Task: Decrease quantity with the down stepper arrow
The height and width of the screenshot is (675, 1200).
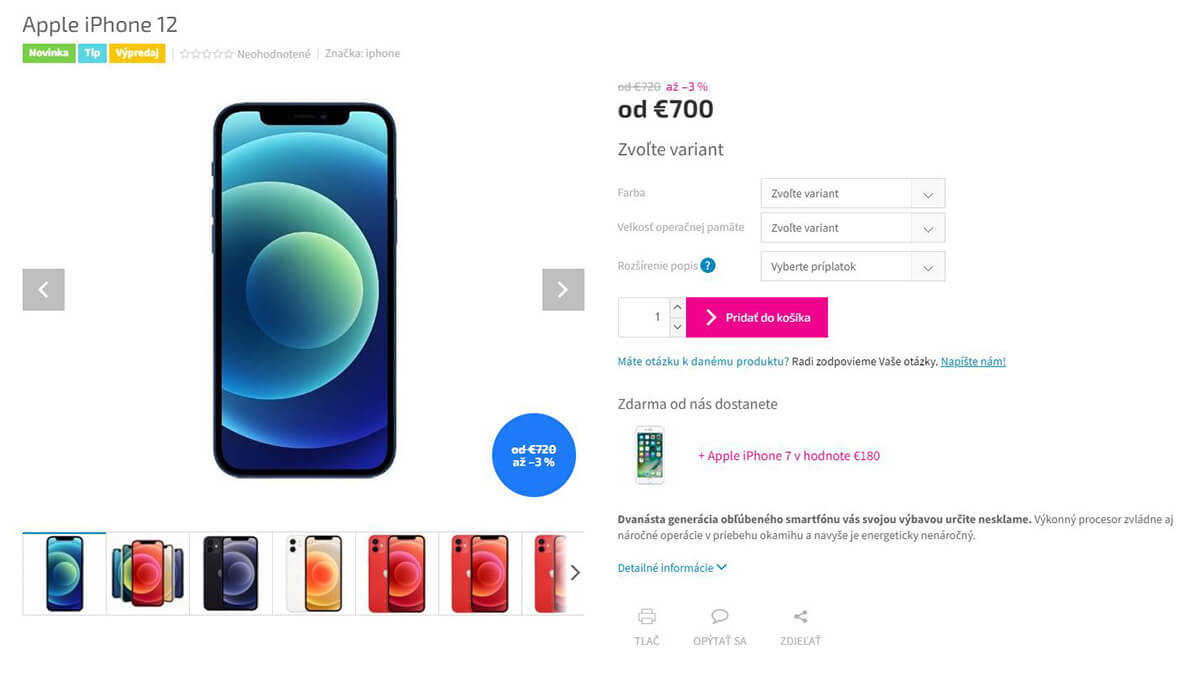Action: pos(677,327)
